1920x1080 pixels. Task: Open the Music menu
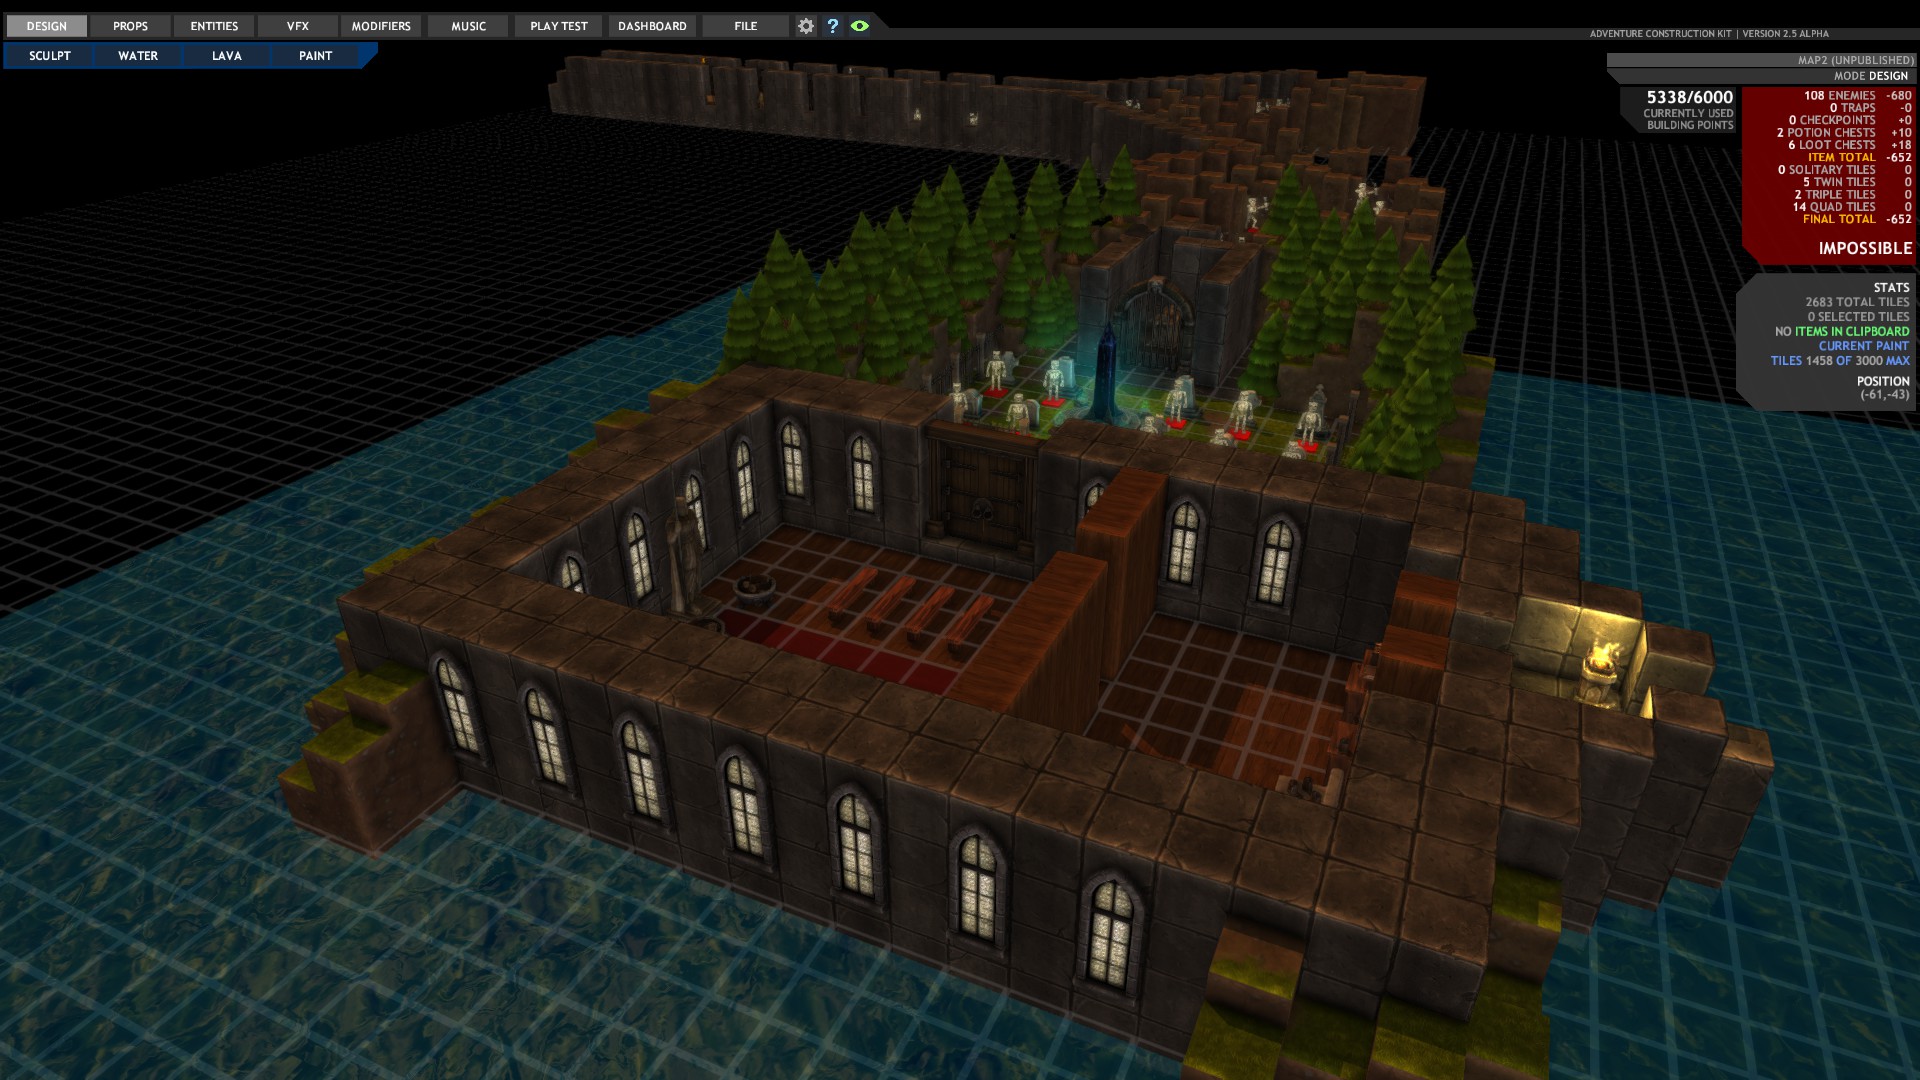click(468, 26)
